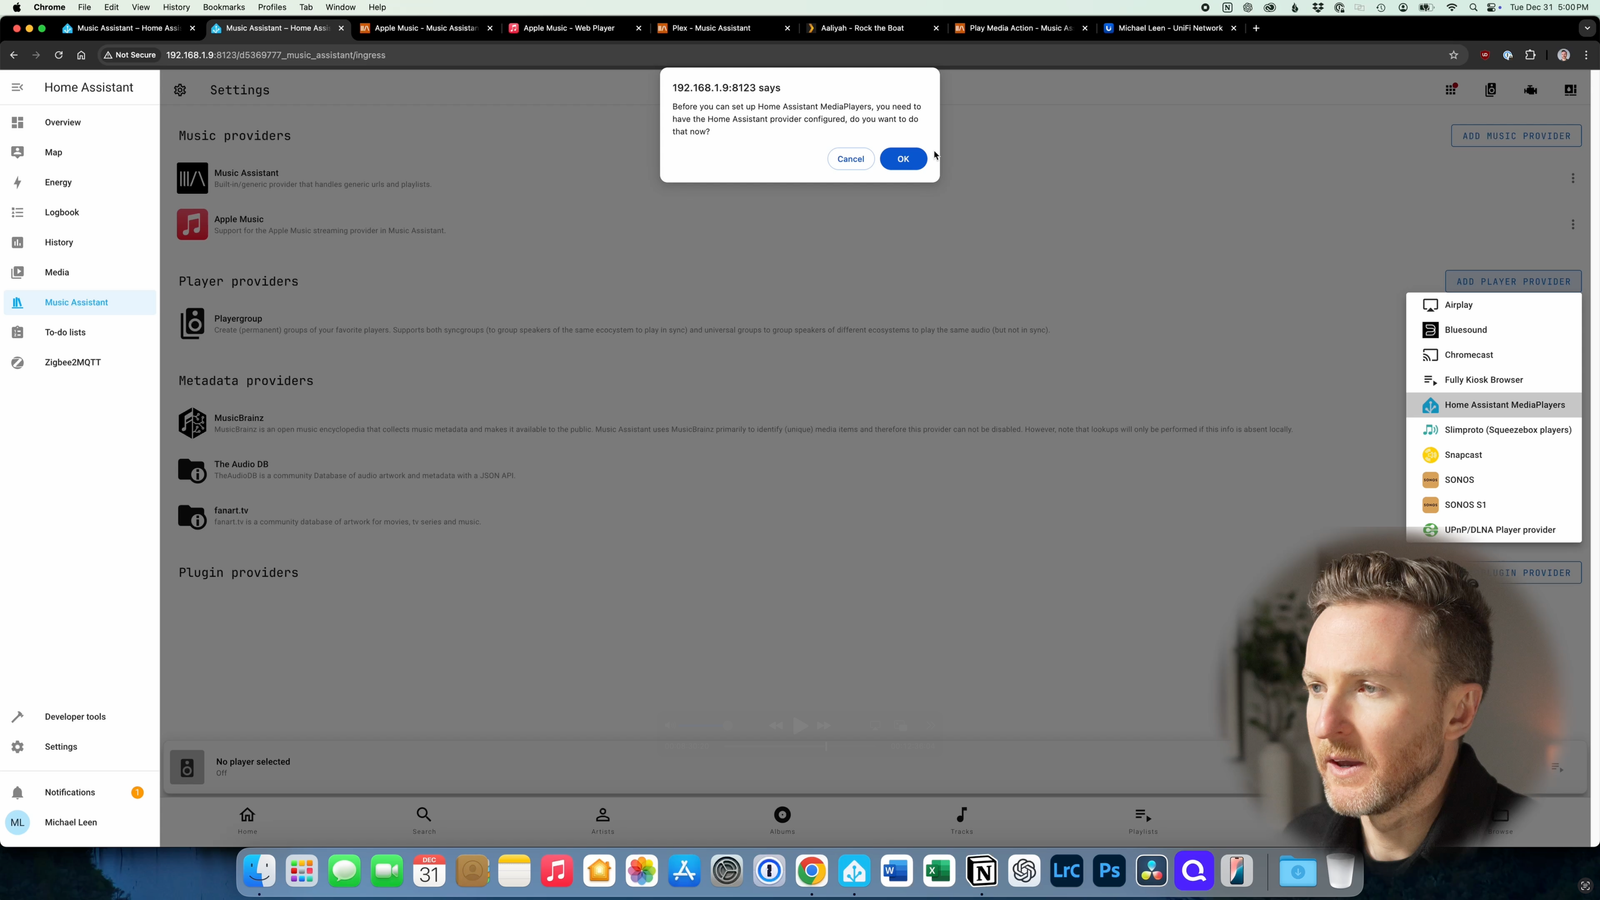
Task: Click ADD MUSIC PROVIDER button
Action: [x=1515, y=135]
